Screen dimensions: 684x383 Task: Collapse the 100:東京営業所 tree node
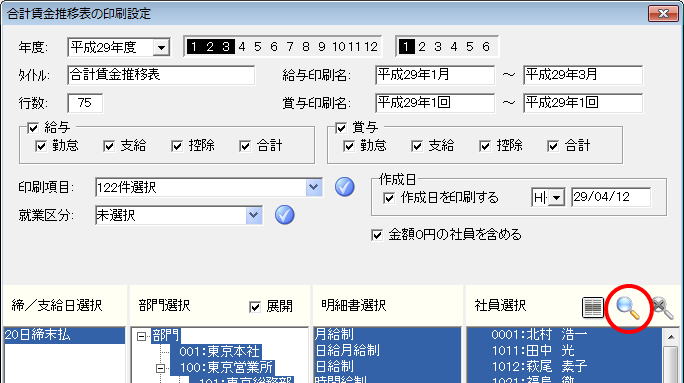[x=161, y=369]
